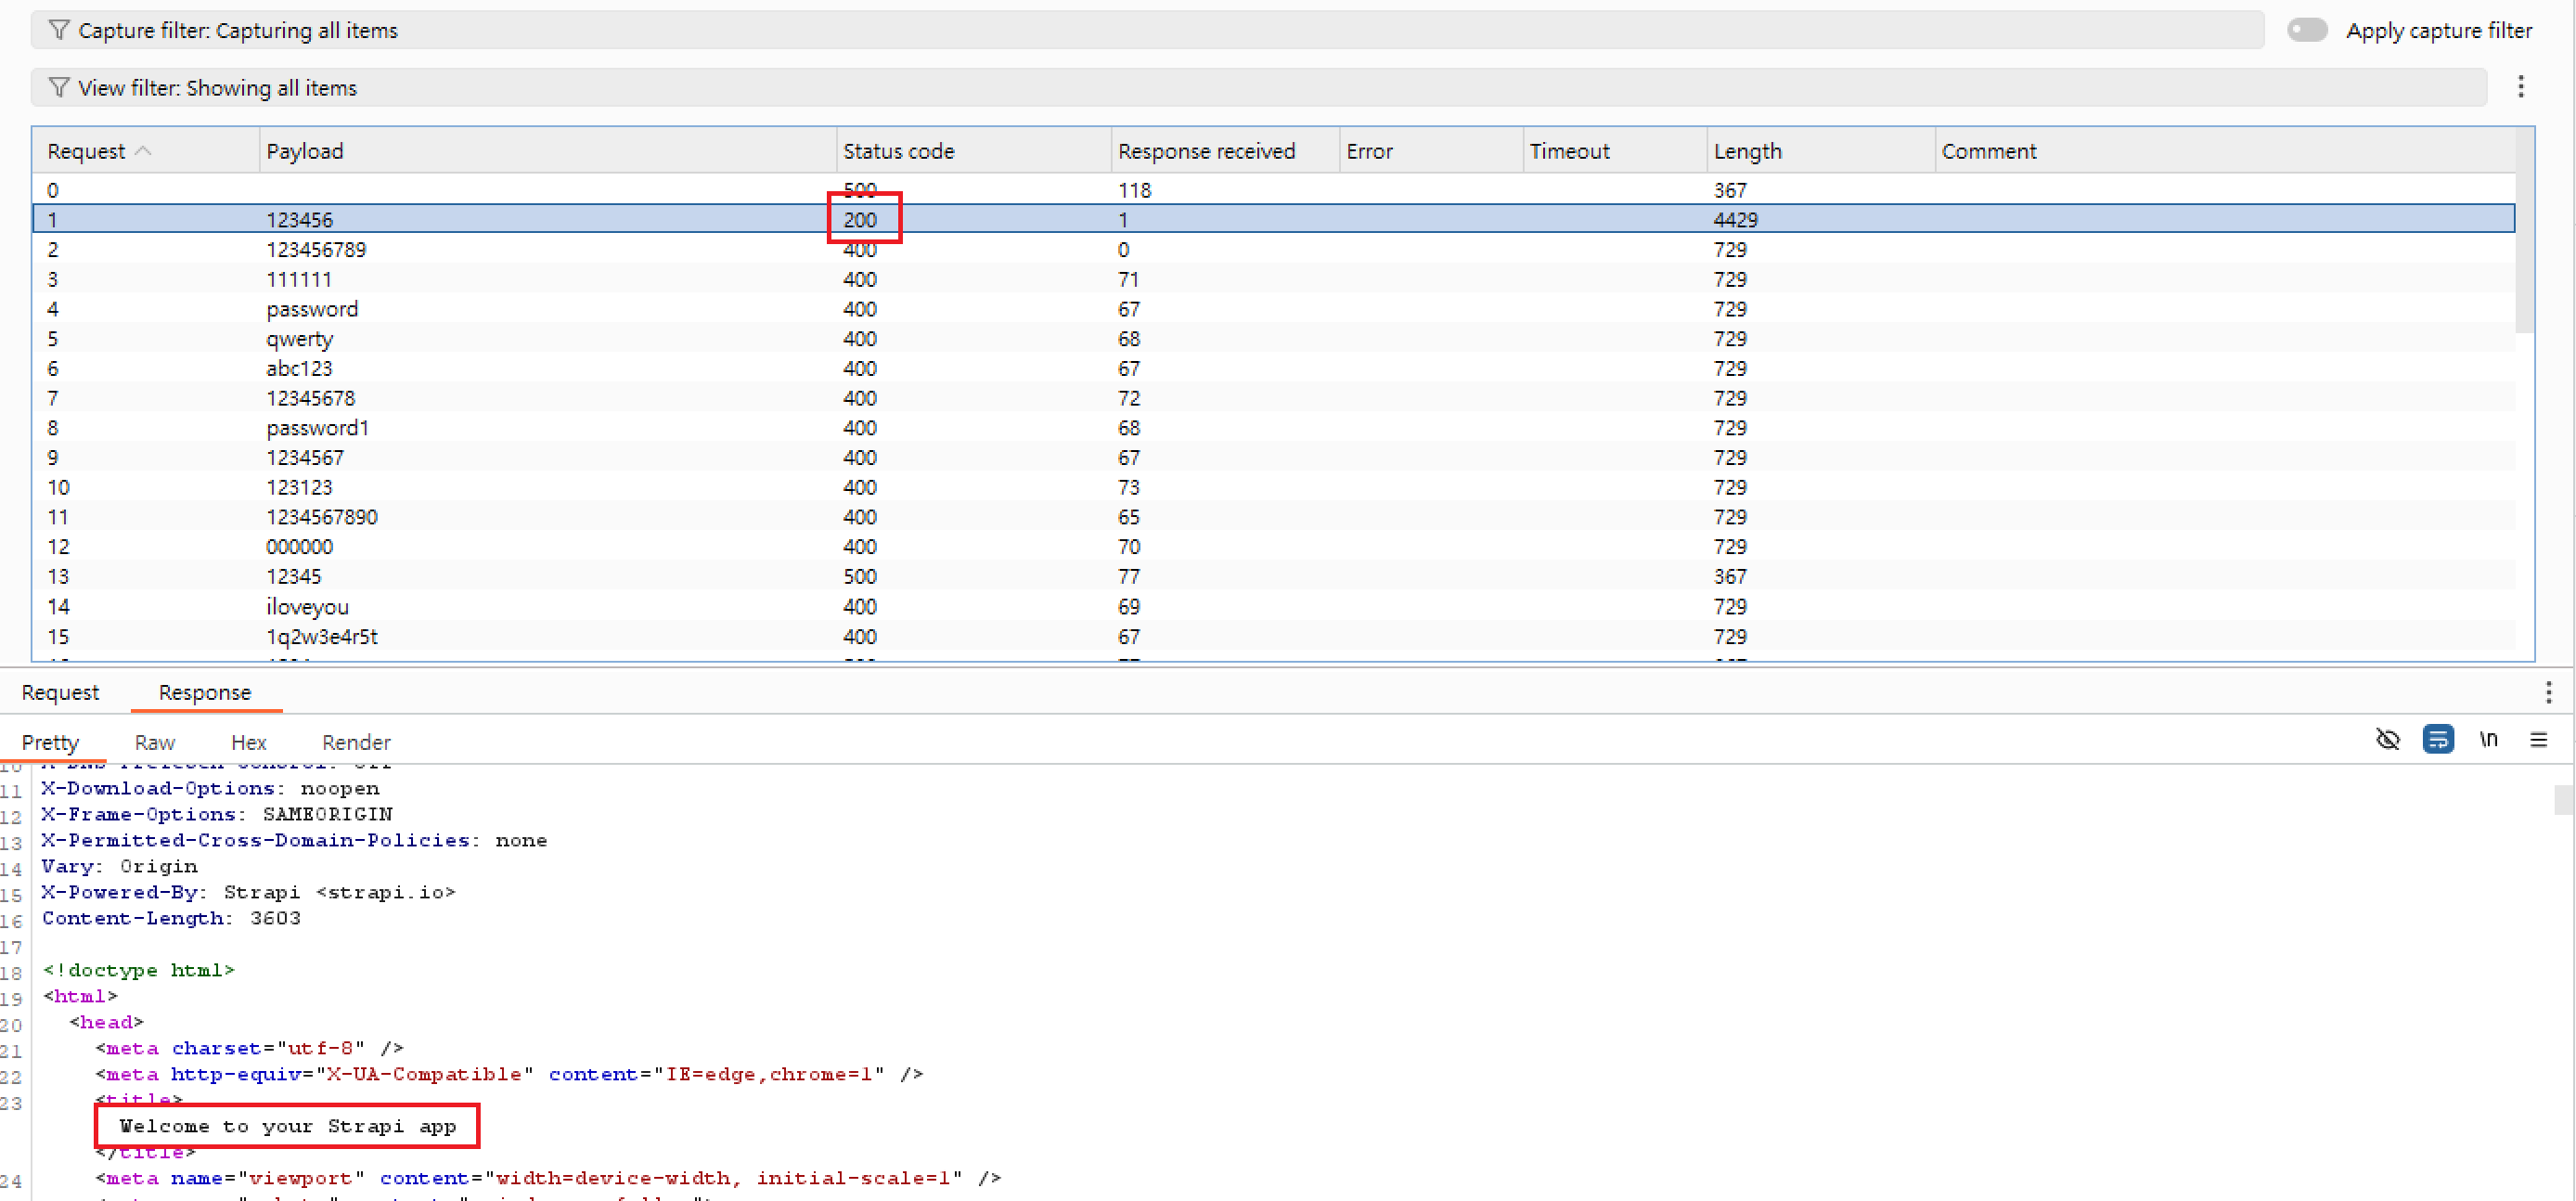Select the row with payload 123123
Screen dimensions: 2576x1201
click(x=1273, y=487)
